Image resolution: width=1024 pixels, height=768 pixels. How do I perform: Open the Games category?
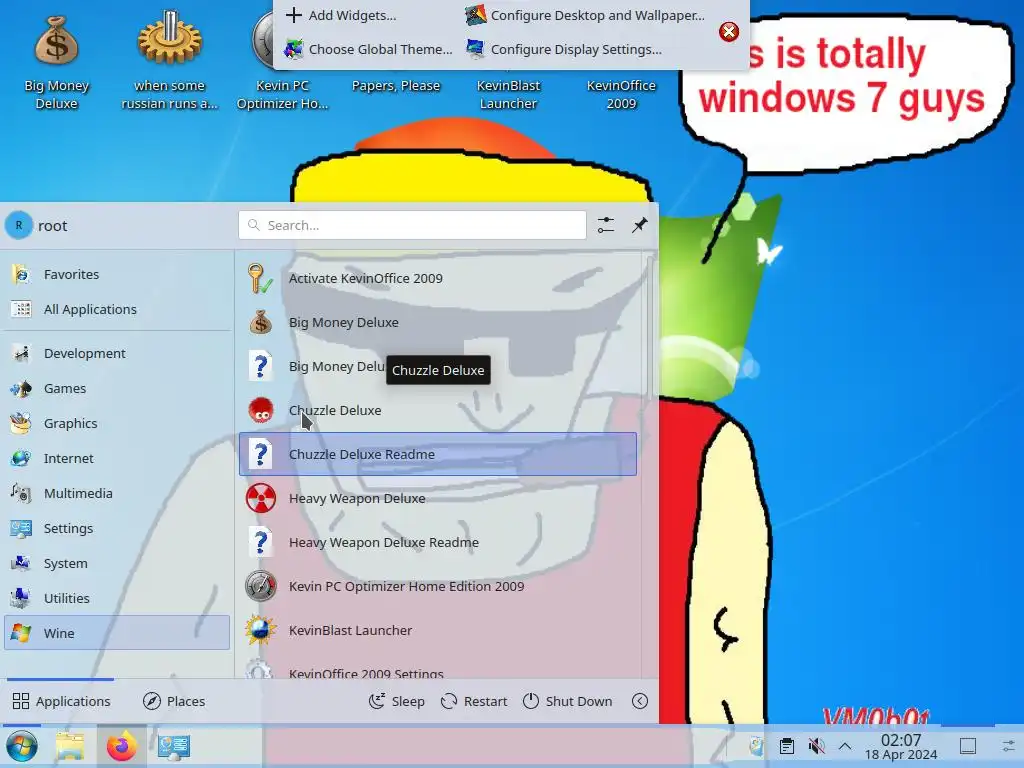117,389
